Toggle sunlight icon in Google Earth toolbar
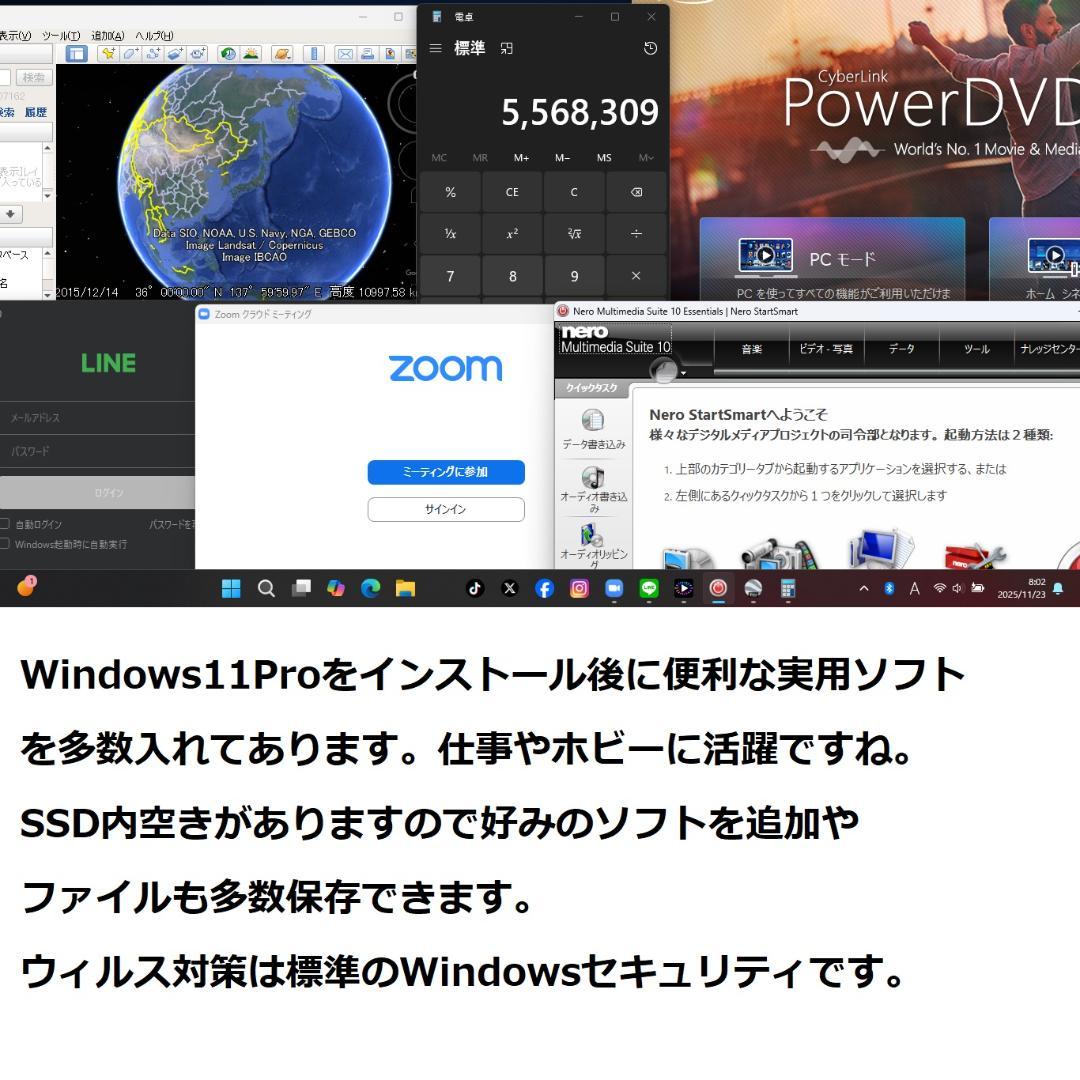 tap(251, 54)
